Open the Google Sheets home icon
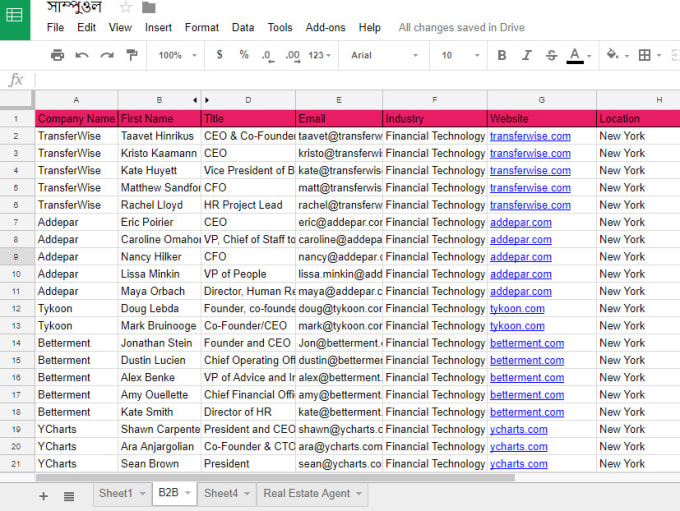 15,17
